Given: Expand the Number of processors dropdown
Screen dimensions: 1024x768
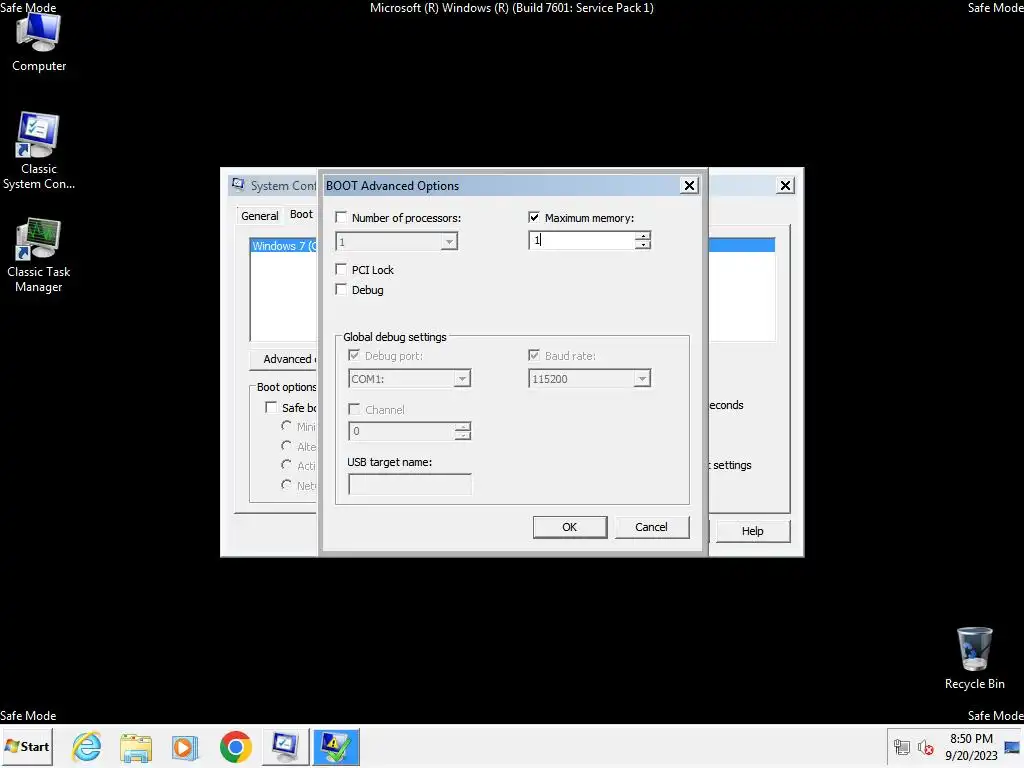Looking at the screenshot, I should point(449,242).
